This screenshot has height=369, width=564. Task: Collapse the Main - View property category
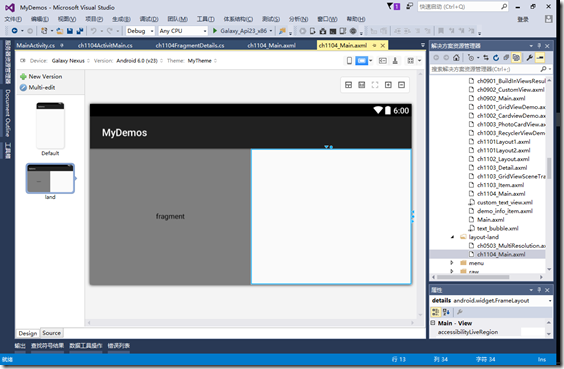pos(433,323)
